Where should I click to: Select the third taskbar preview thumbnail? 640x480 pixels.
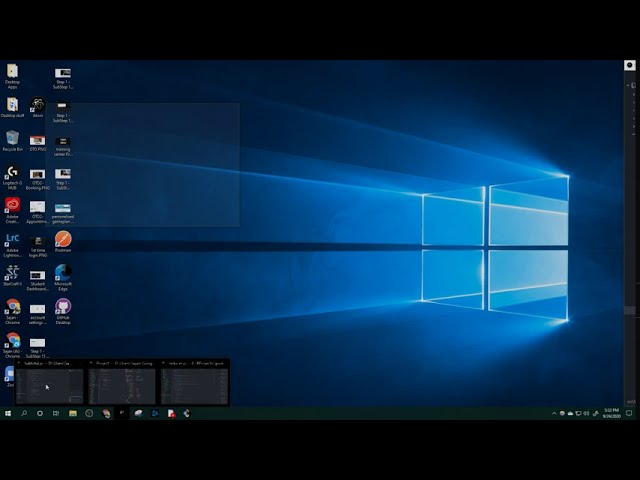pos(194,386)
